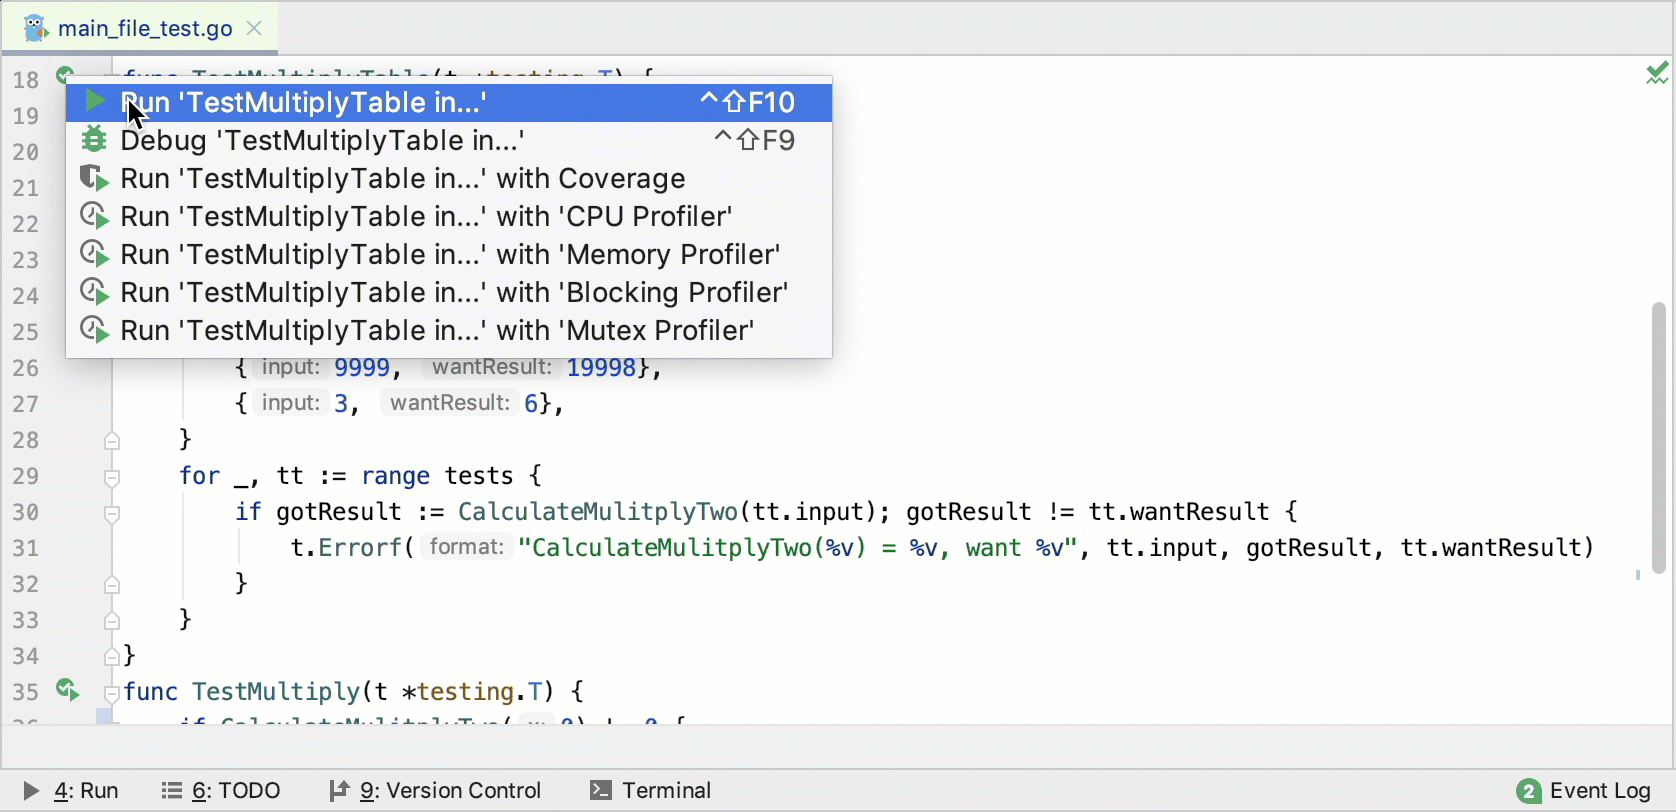Viewport: 1676px width, 812px height.
Task: Click the Version Control branch icon
Action: pos(339,791)
